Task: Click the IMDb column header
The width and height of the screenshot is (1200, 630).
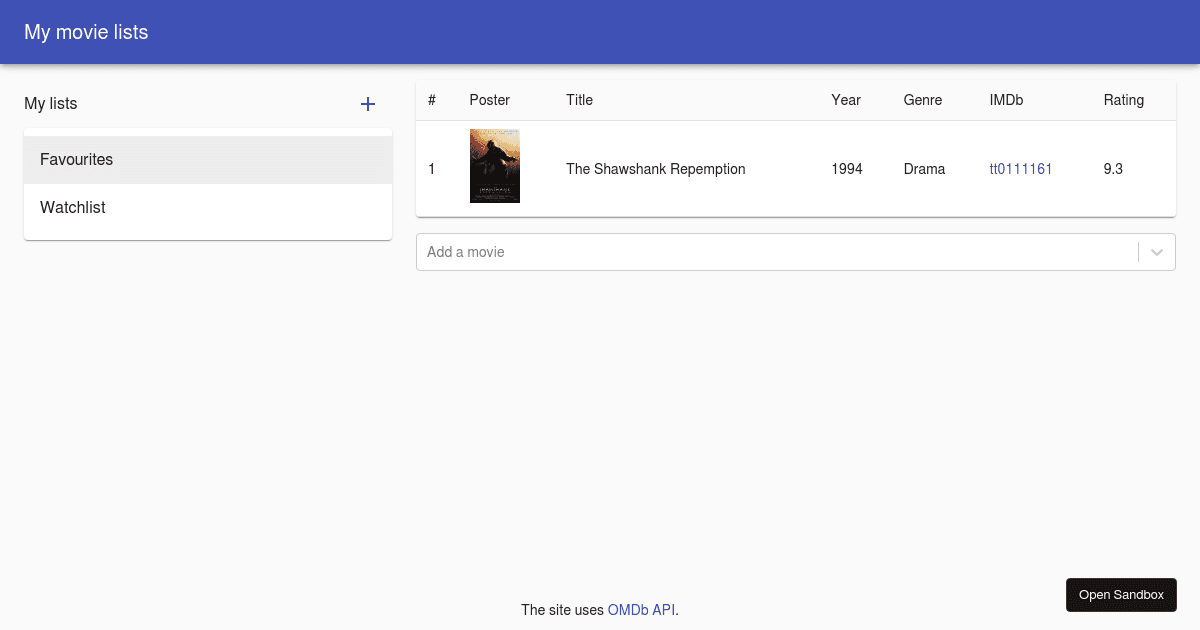Action: pos(1006,100)
